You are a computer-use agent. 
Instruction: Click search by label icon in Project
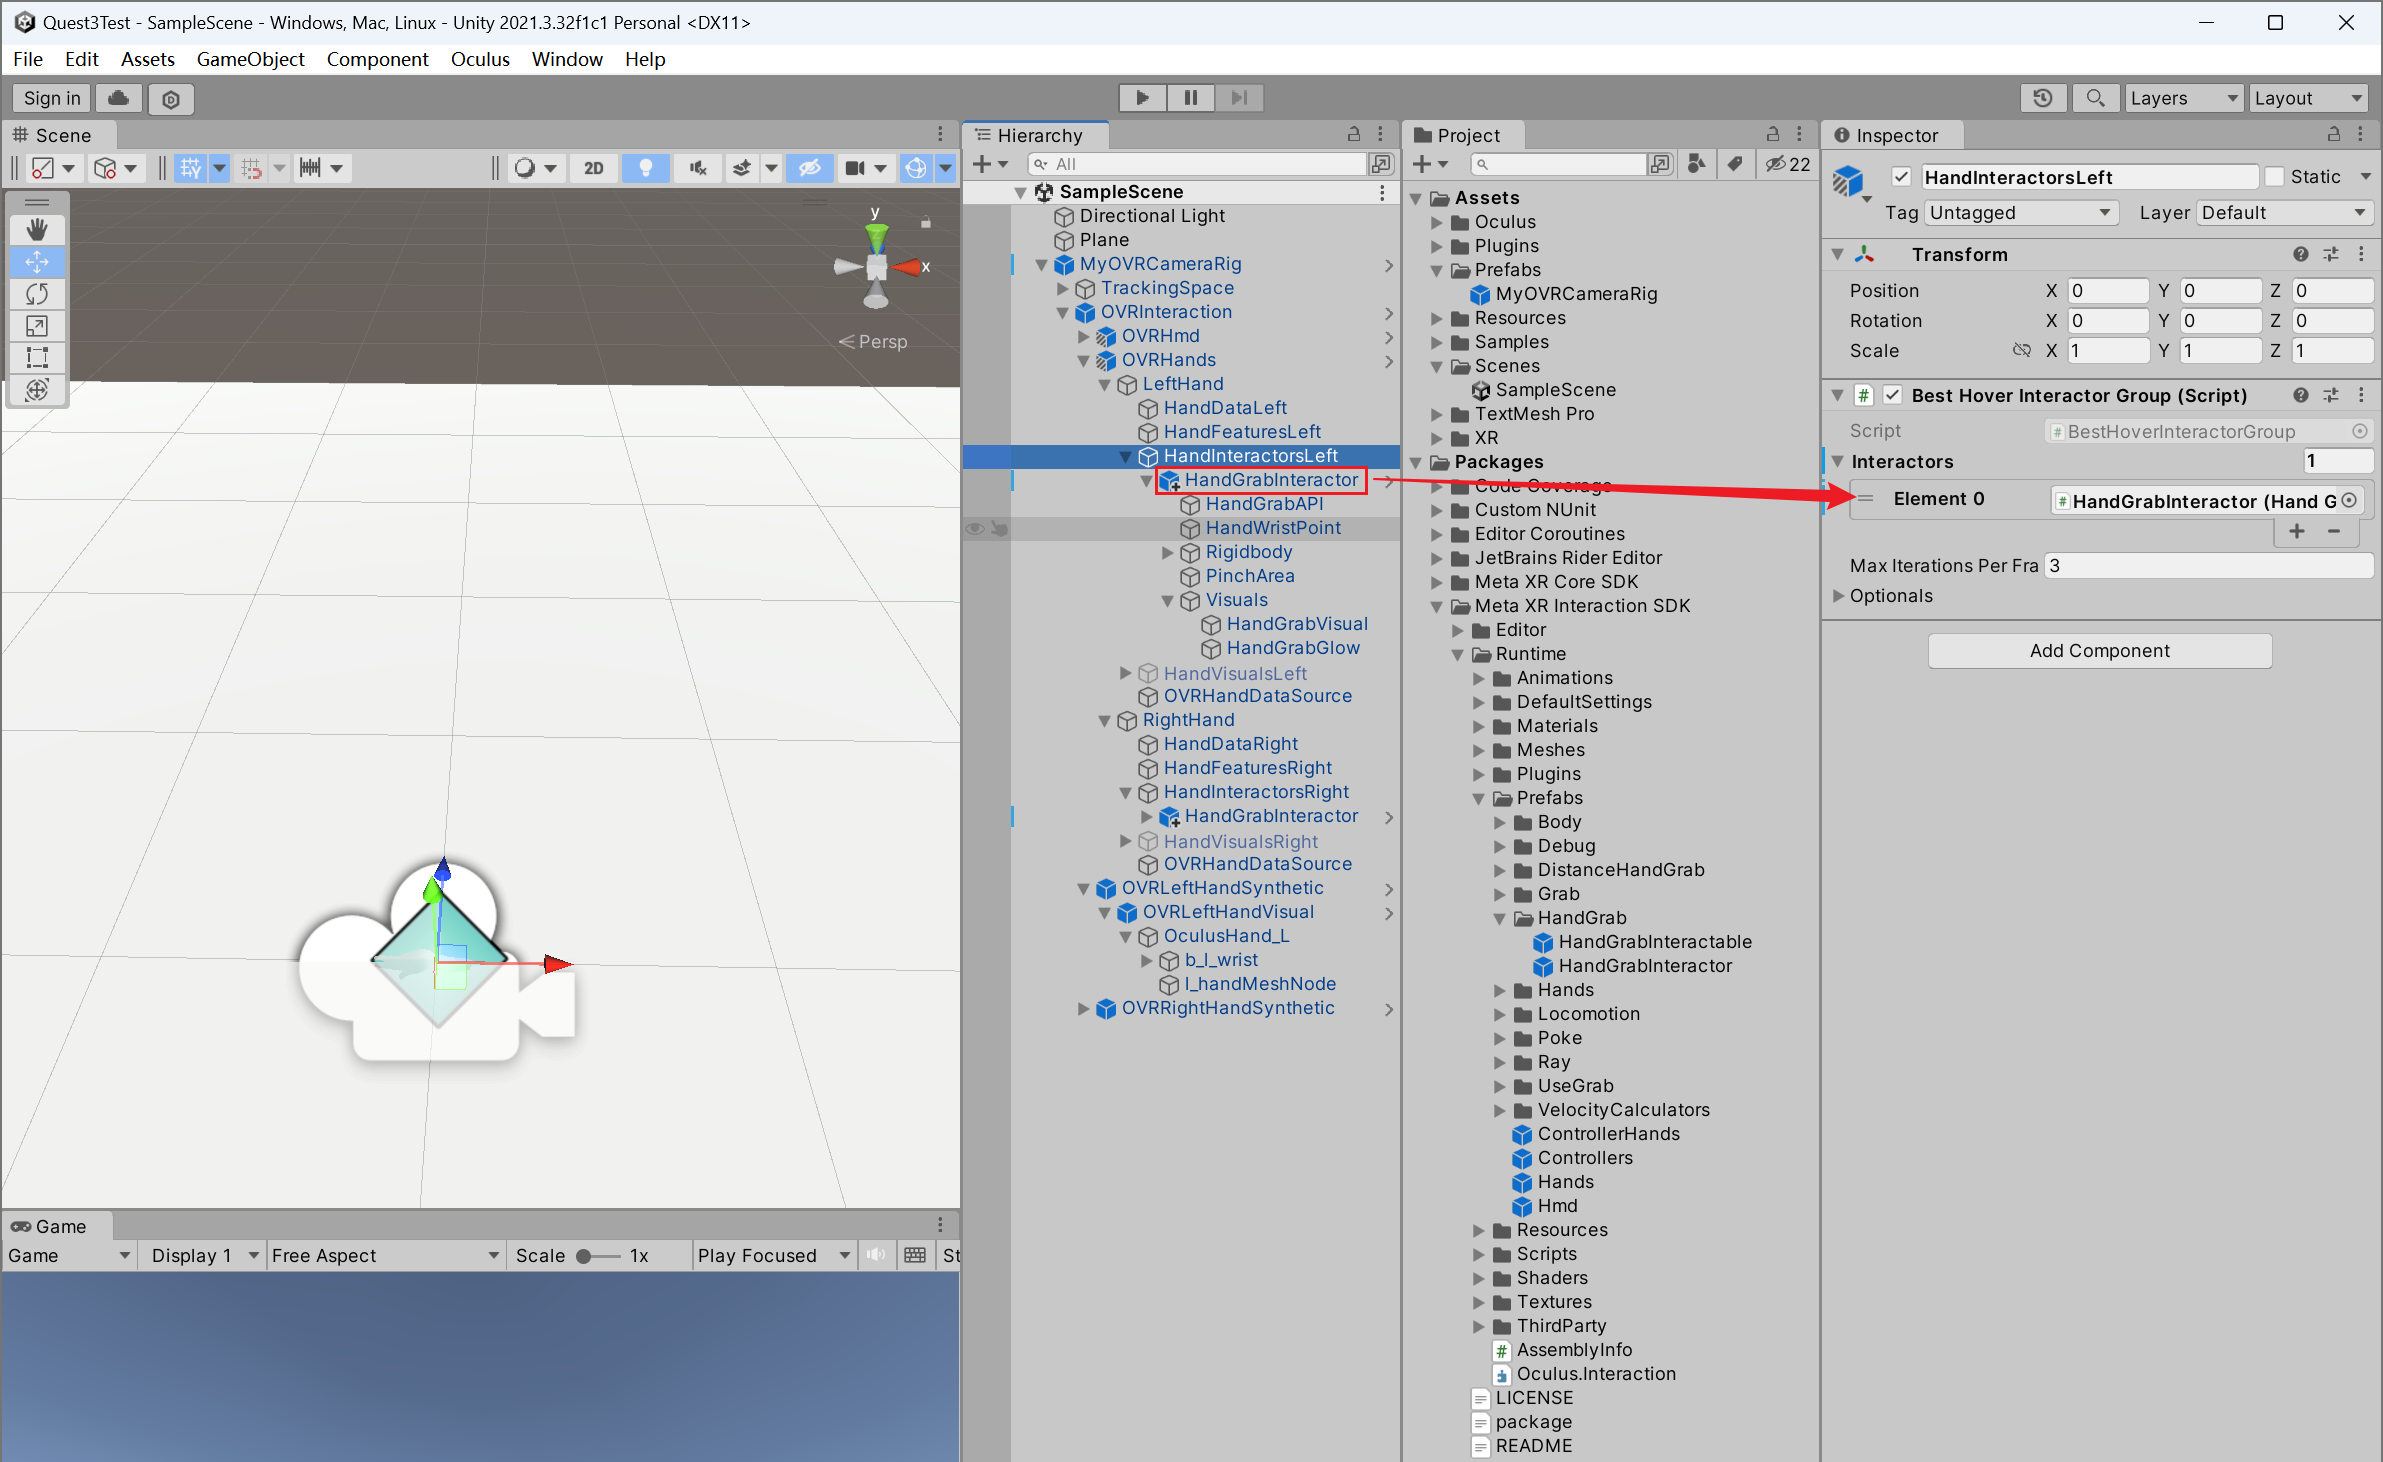[x=1736, y=164]
